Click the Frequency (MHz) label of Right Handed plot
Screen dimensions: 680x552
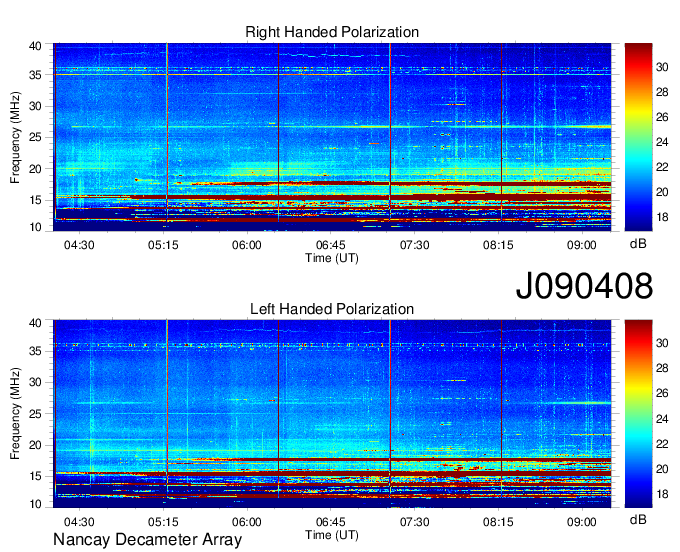pos(15,137)
